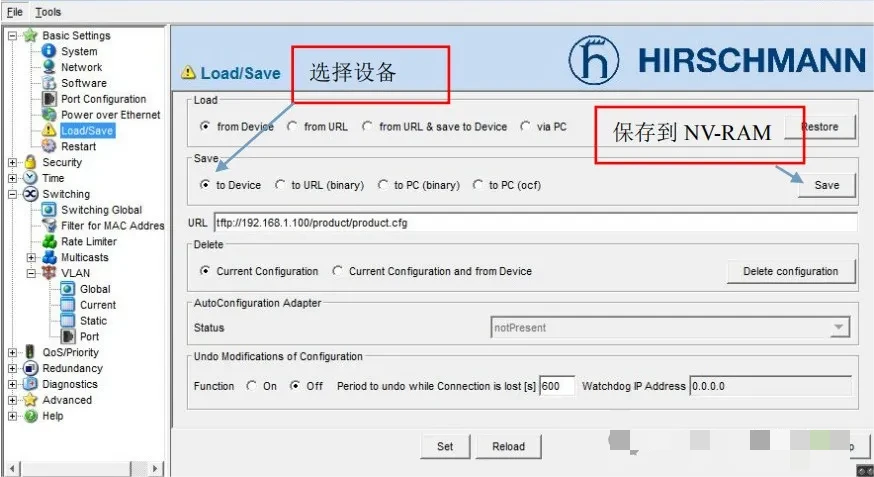874x477 pixels.
Task: Click the VLAN Static icon
Action: pyautogui.click(x=67, y=320)
